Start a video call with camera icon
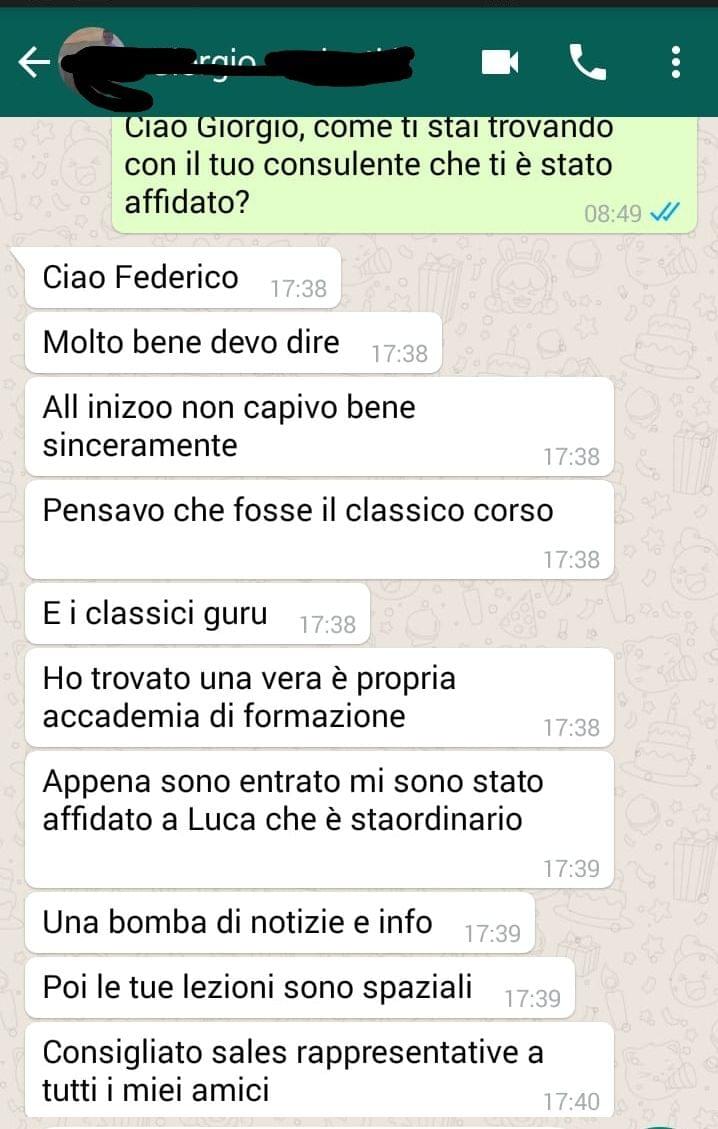Screen dimensions: 718x1129 coord(500,63)
